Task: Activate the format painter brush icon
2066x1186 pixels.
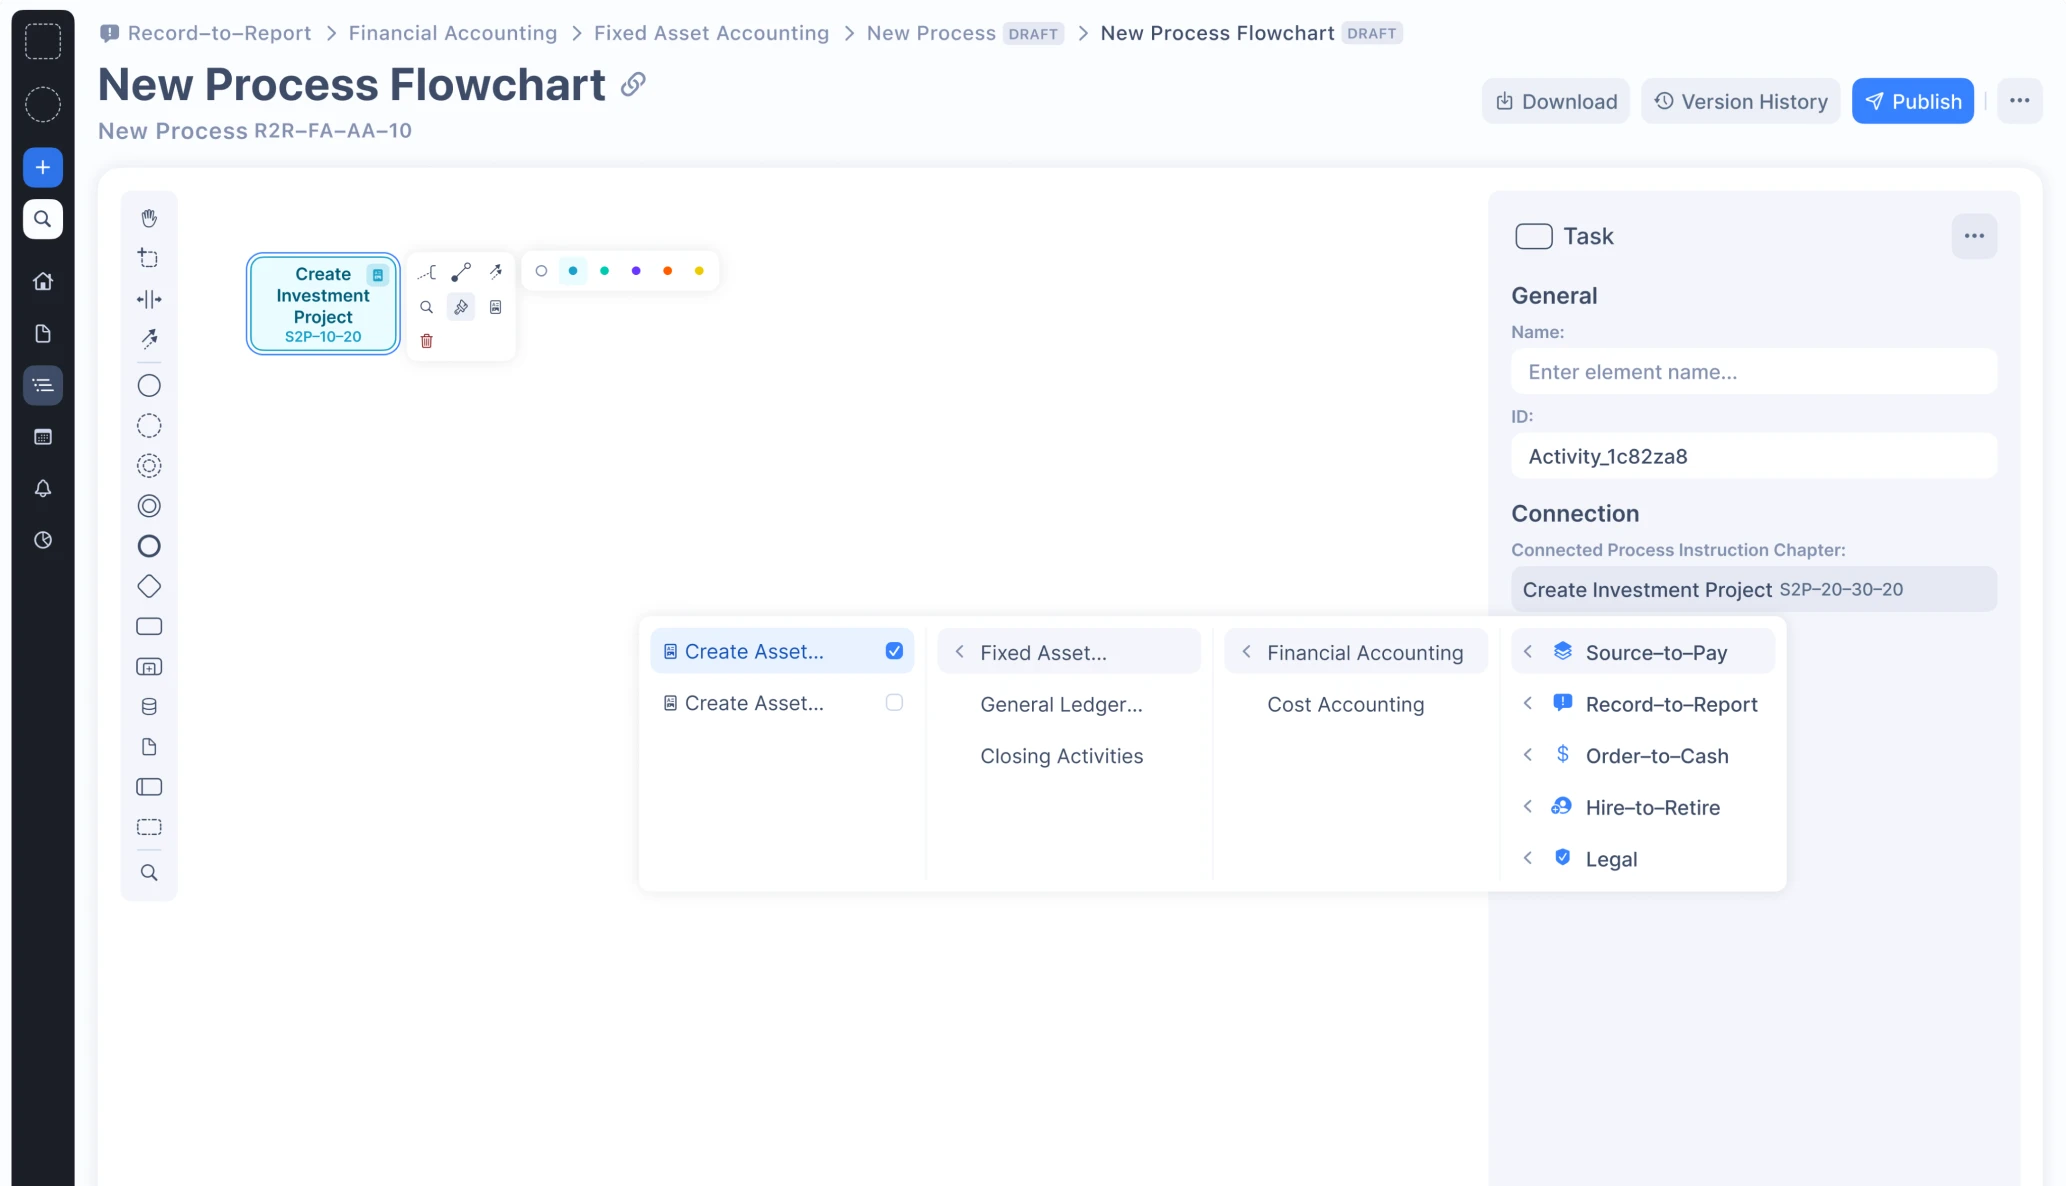Action: [461, 307]
